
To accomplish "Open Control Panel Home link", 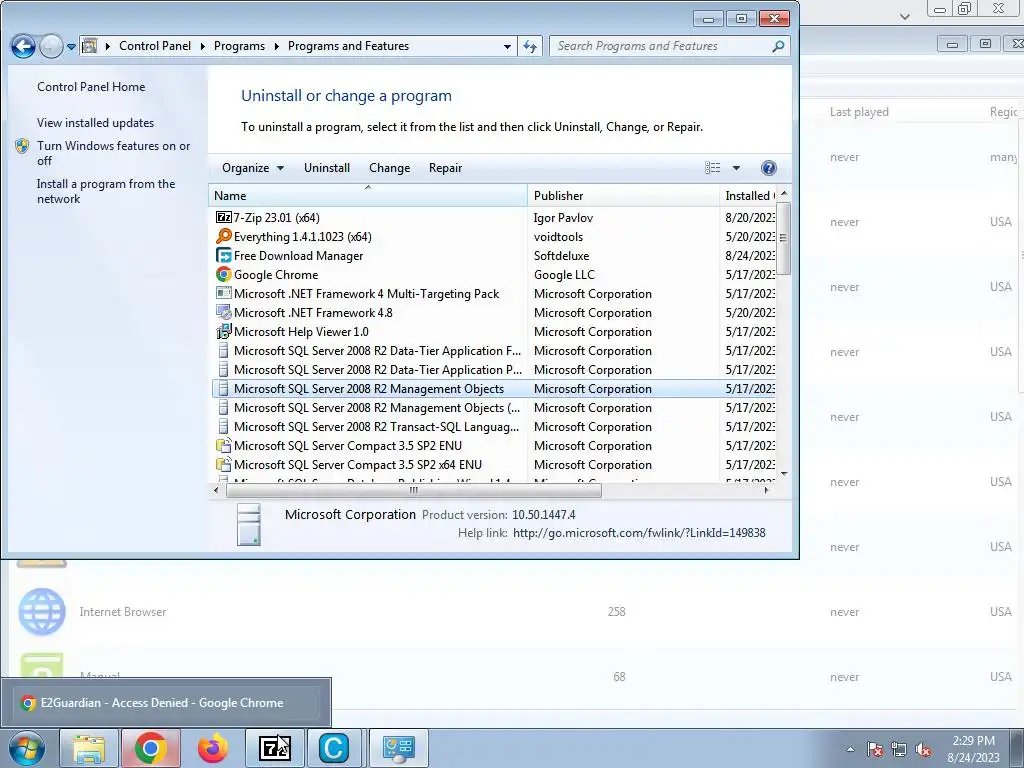I will tap(91, 87).
